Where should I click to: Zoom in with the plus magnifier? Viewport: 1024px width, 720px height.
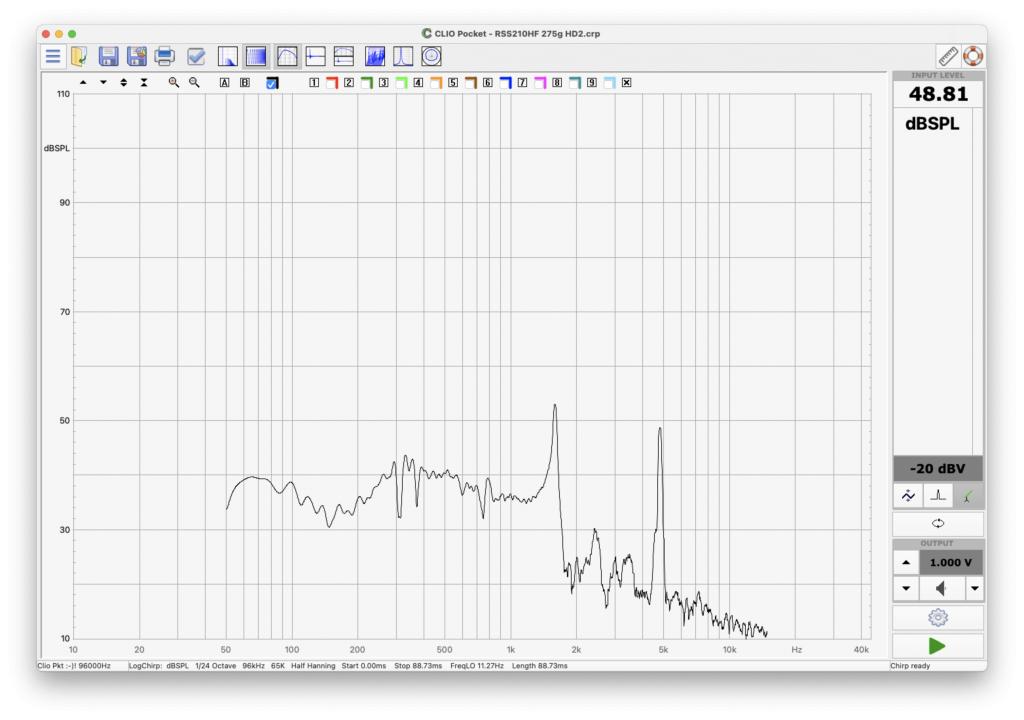tap(173, 83)
